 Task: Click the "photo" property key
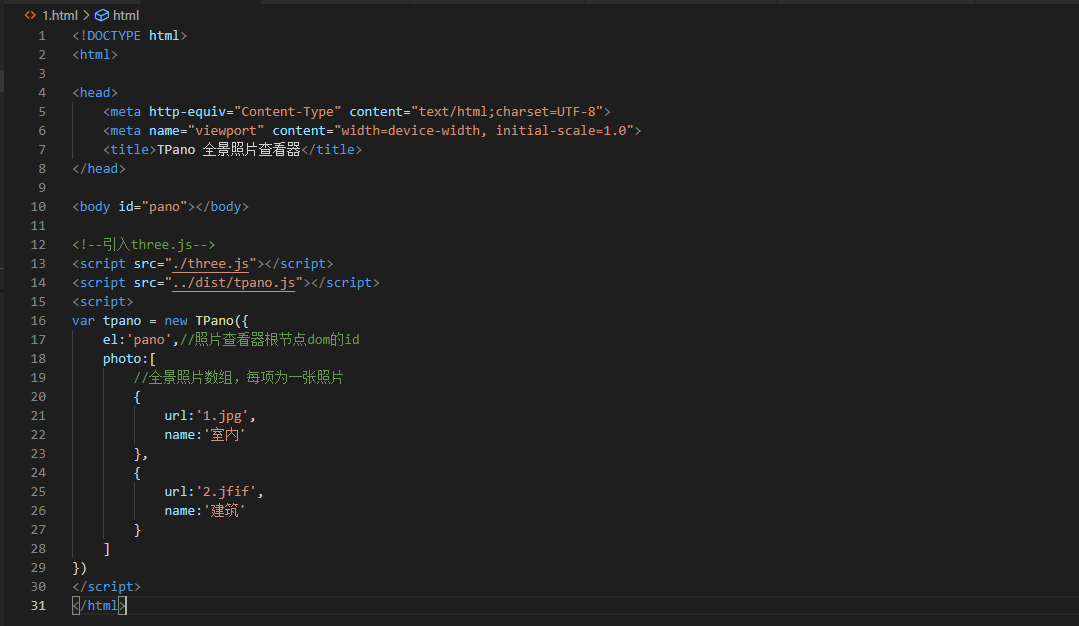[x=122, y=359]
